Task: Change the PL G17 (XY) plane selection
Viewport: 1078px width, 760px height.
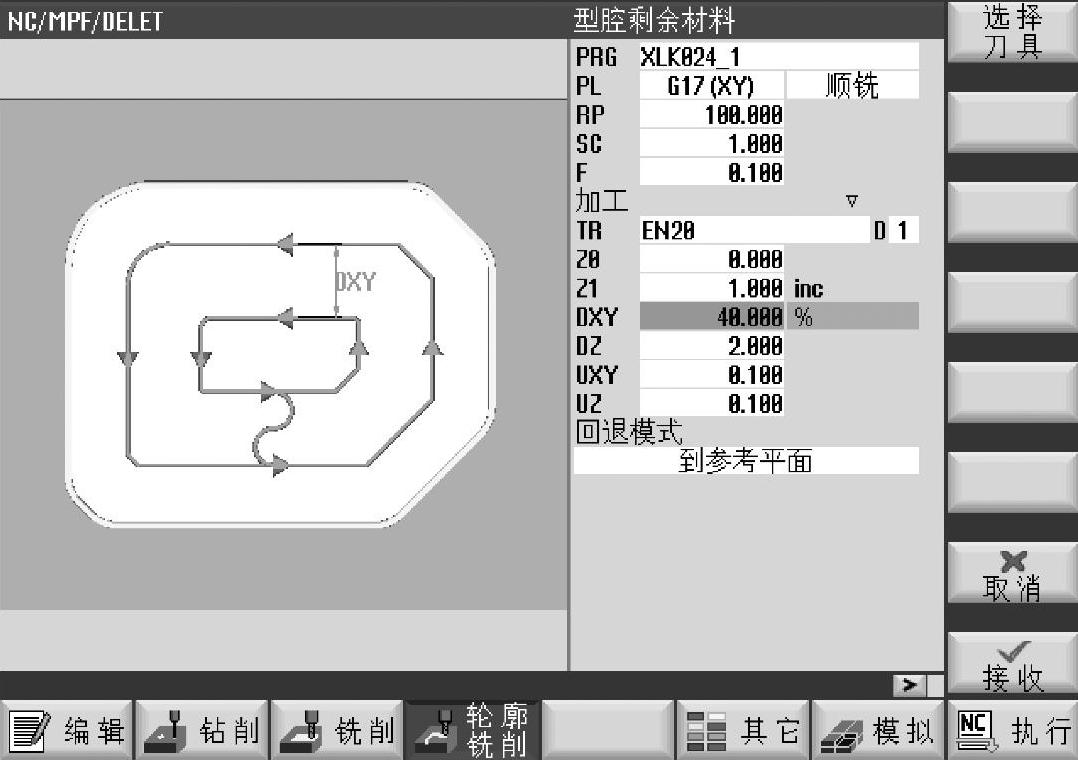Action: [711, 86]
